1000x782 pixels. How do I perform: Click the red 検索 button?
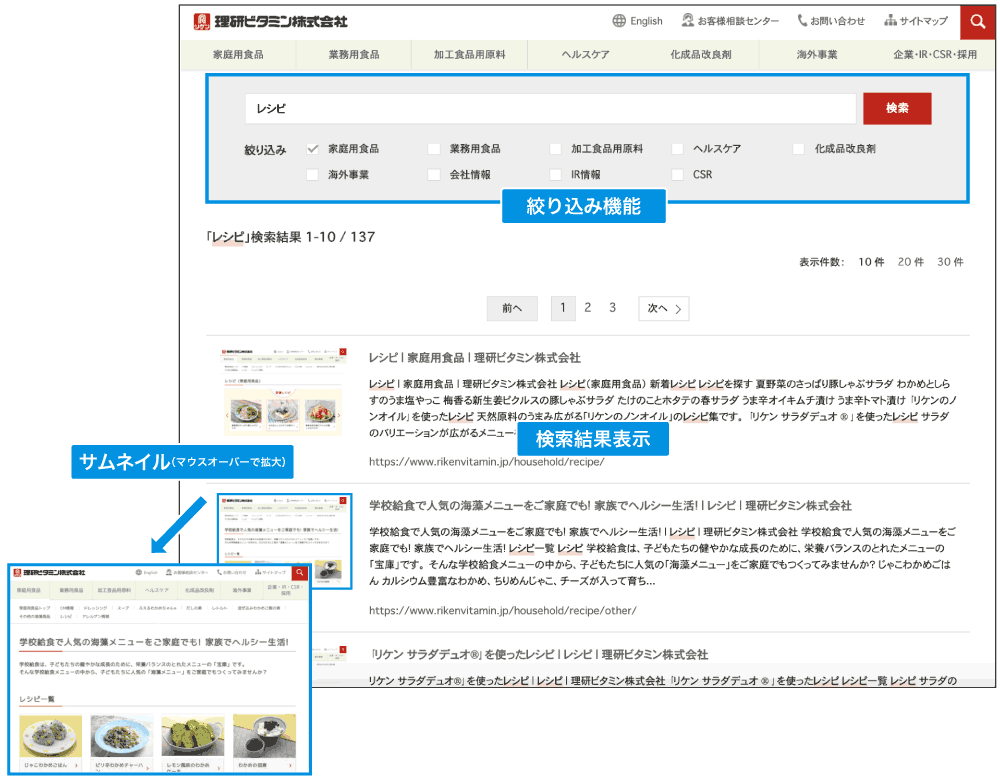[897, 108]
